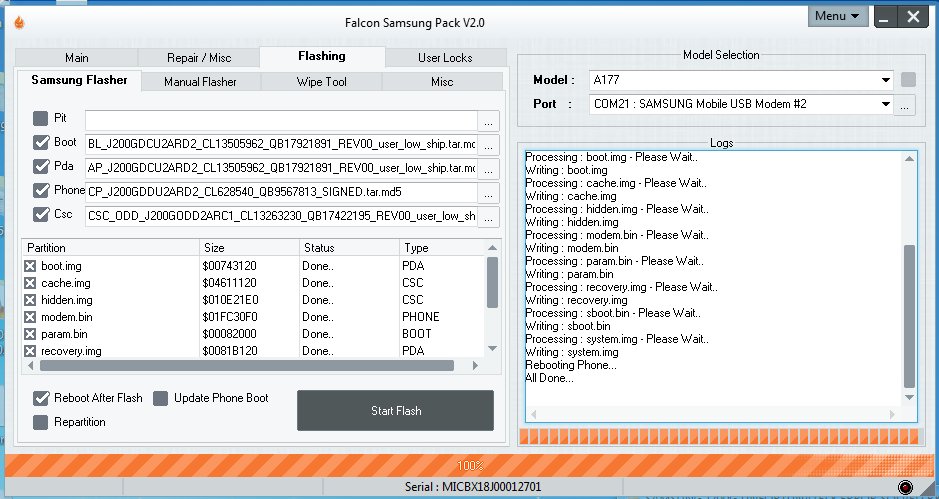
Task: Toggle the boot.img partition checkbox
Action: 30,266
